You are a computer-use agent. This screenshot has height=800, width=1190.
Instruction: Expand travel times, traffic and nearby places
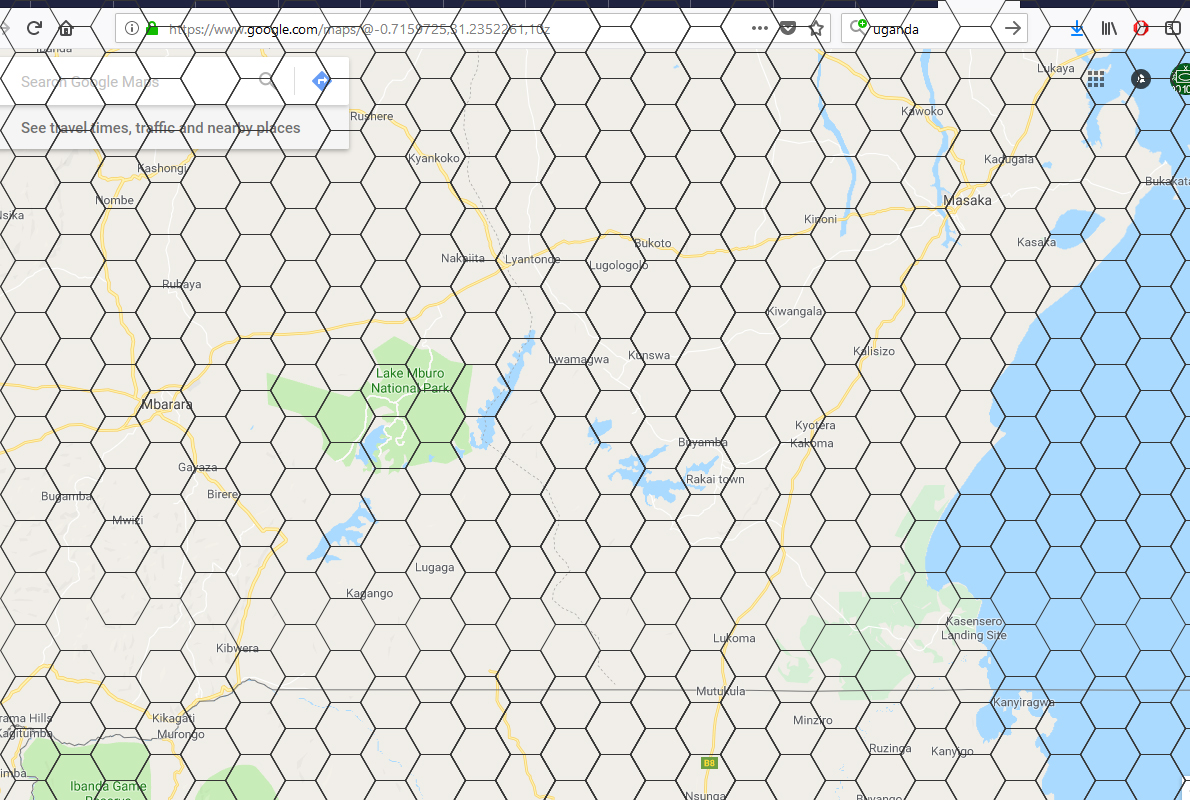(x=160, y=128)
